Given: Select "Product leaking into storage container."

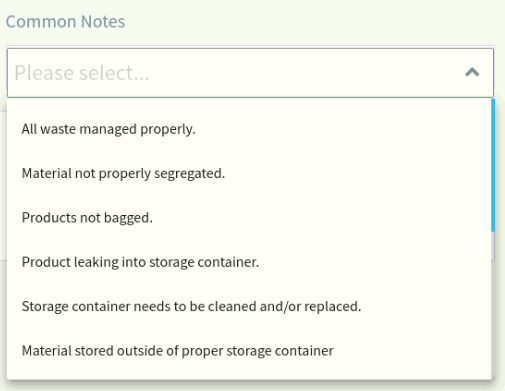Looking at the screenshot, I should coord(249,262).
